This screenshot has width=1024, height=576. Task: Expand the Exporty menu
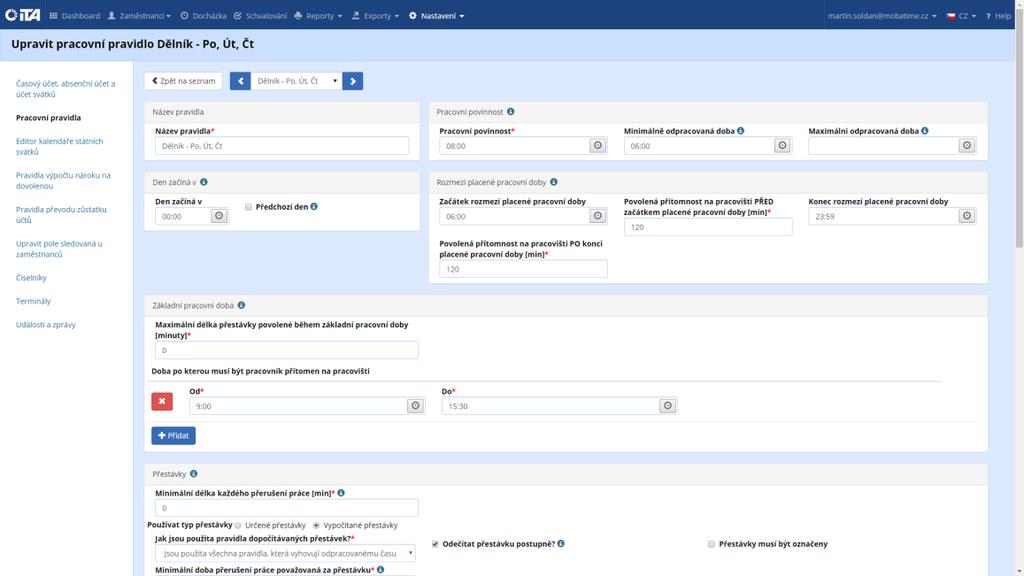coord(376,16)
